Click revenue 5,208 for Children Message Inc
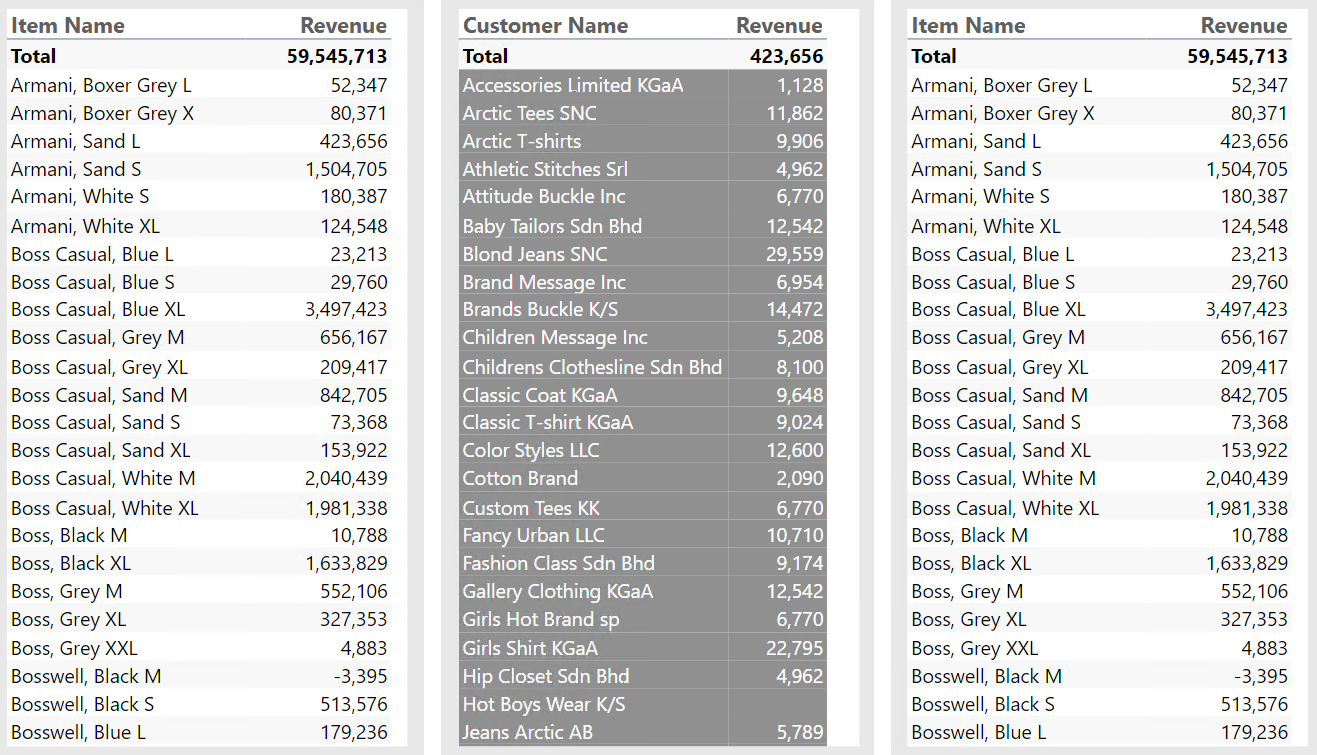 [x=800, y=337]
